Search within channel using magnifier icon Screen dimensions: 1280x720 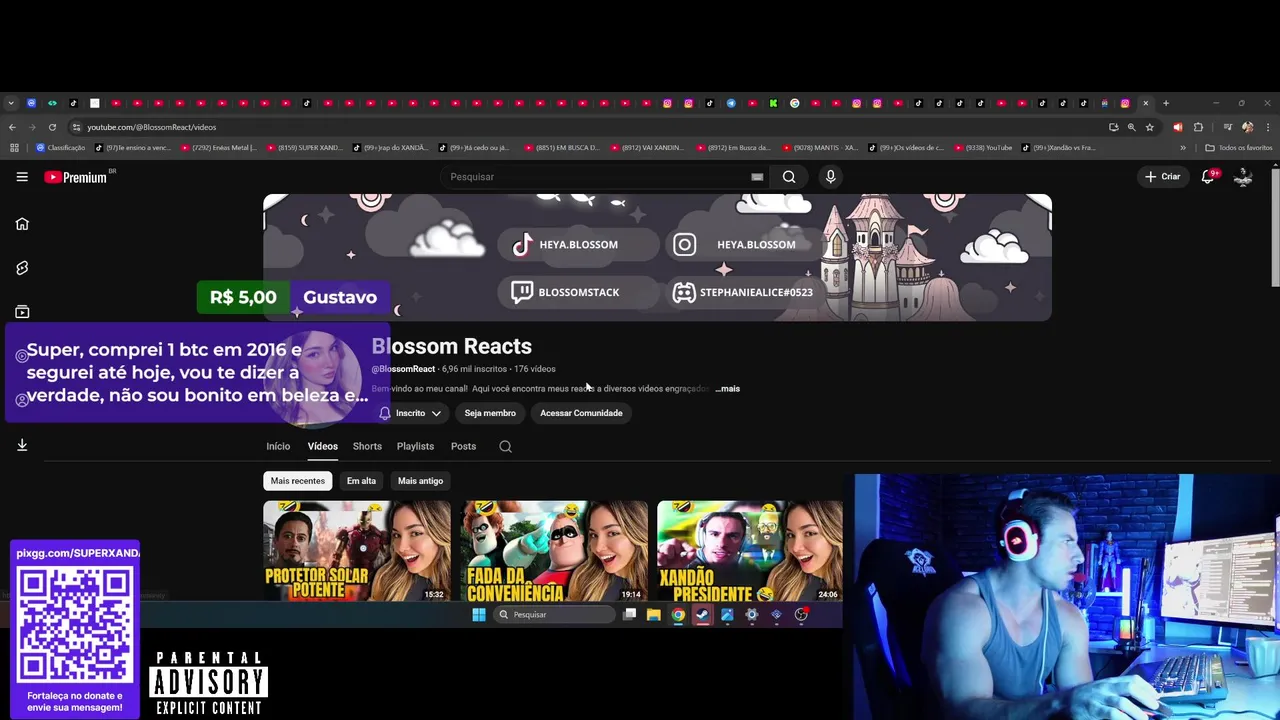coord(505,446)
